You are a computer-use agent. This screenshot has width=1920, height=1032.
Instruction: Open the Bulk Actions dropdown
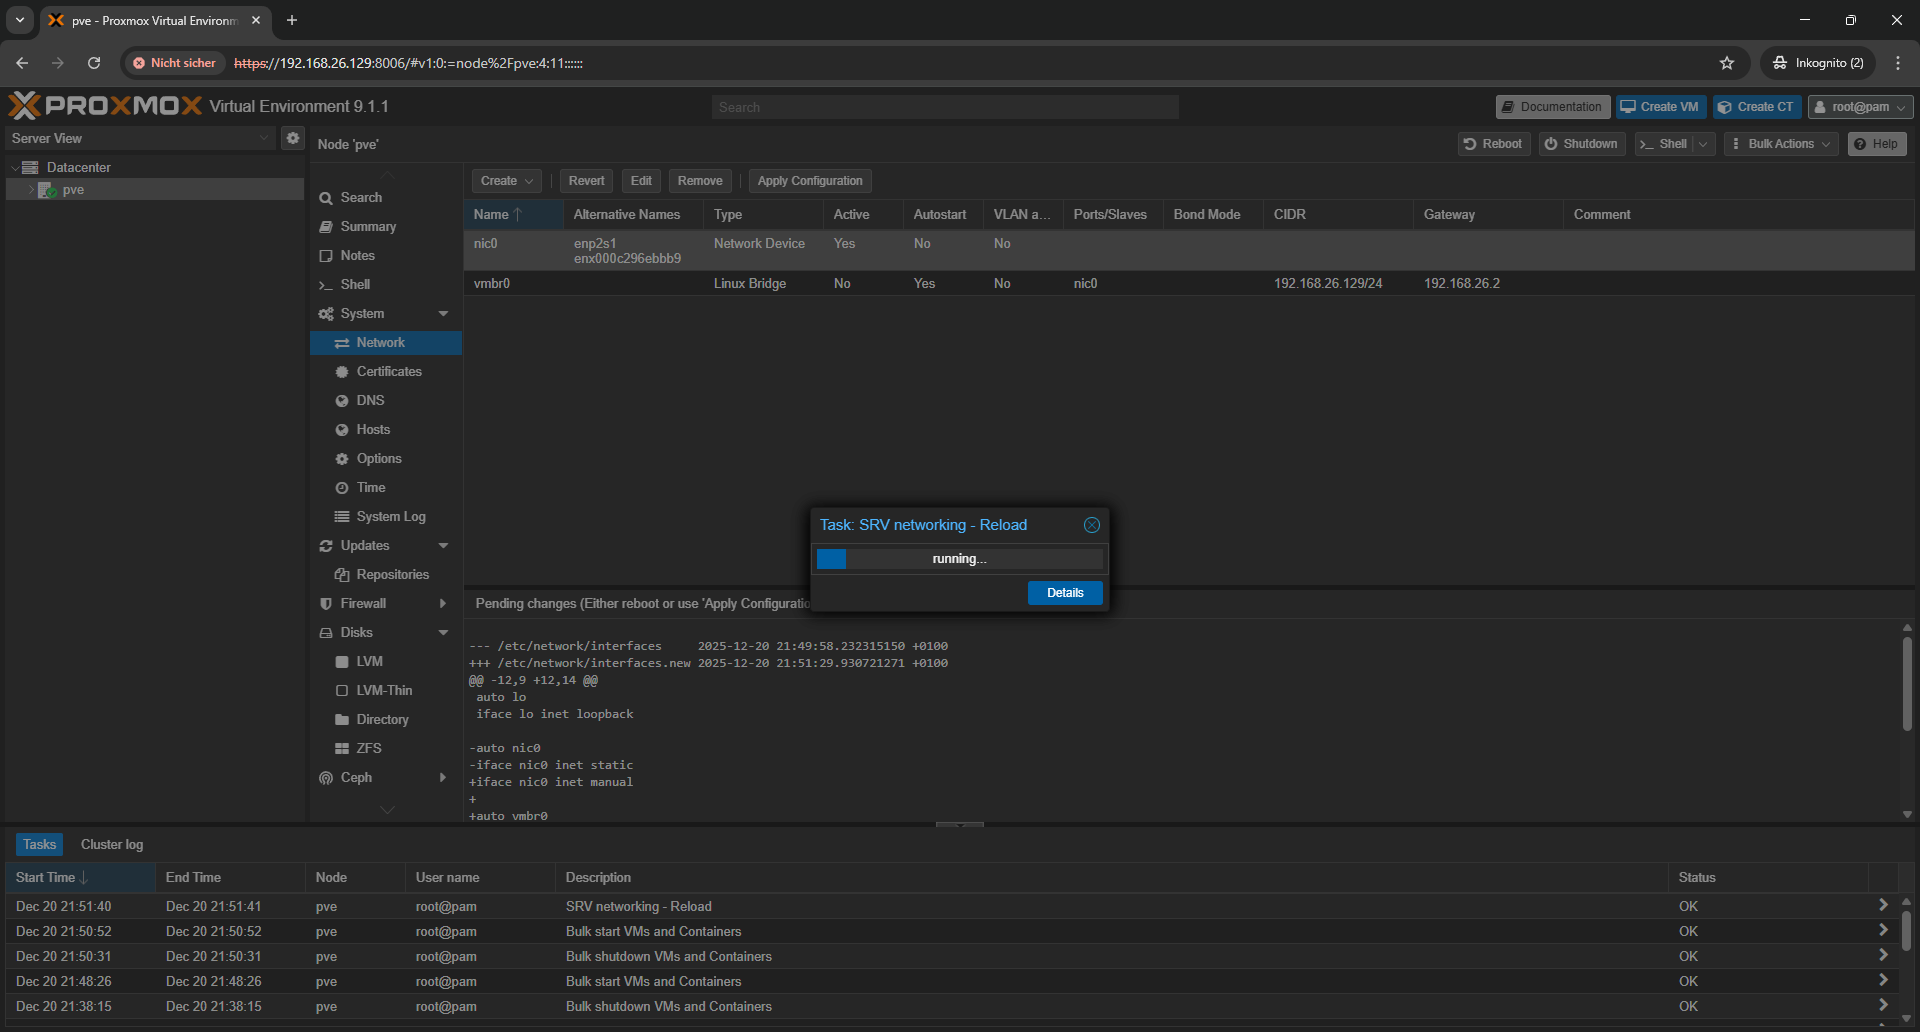pos(1780,144)
